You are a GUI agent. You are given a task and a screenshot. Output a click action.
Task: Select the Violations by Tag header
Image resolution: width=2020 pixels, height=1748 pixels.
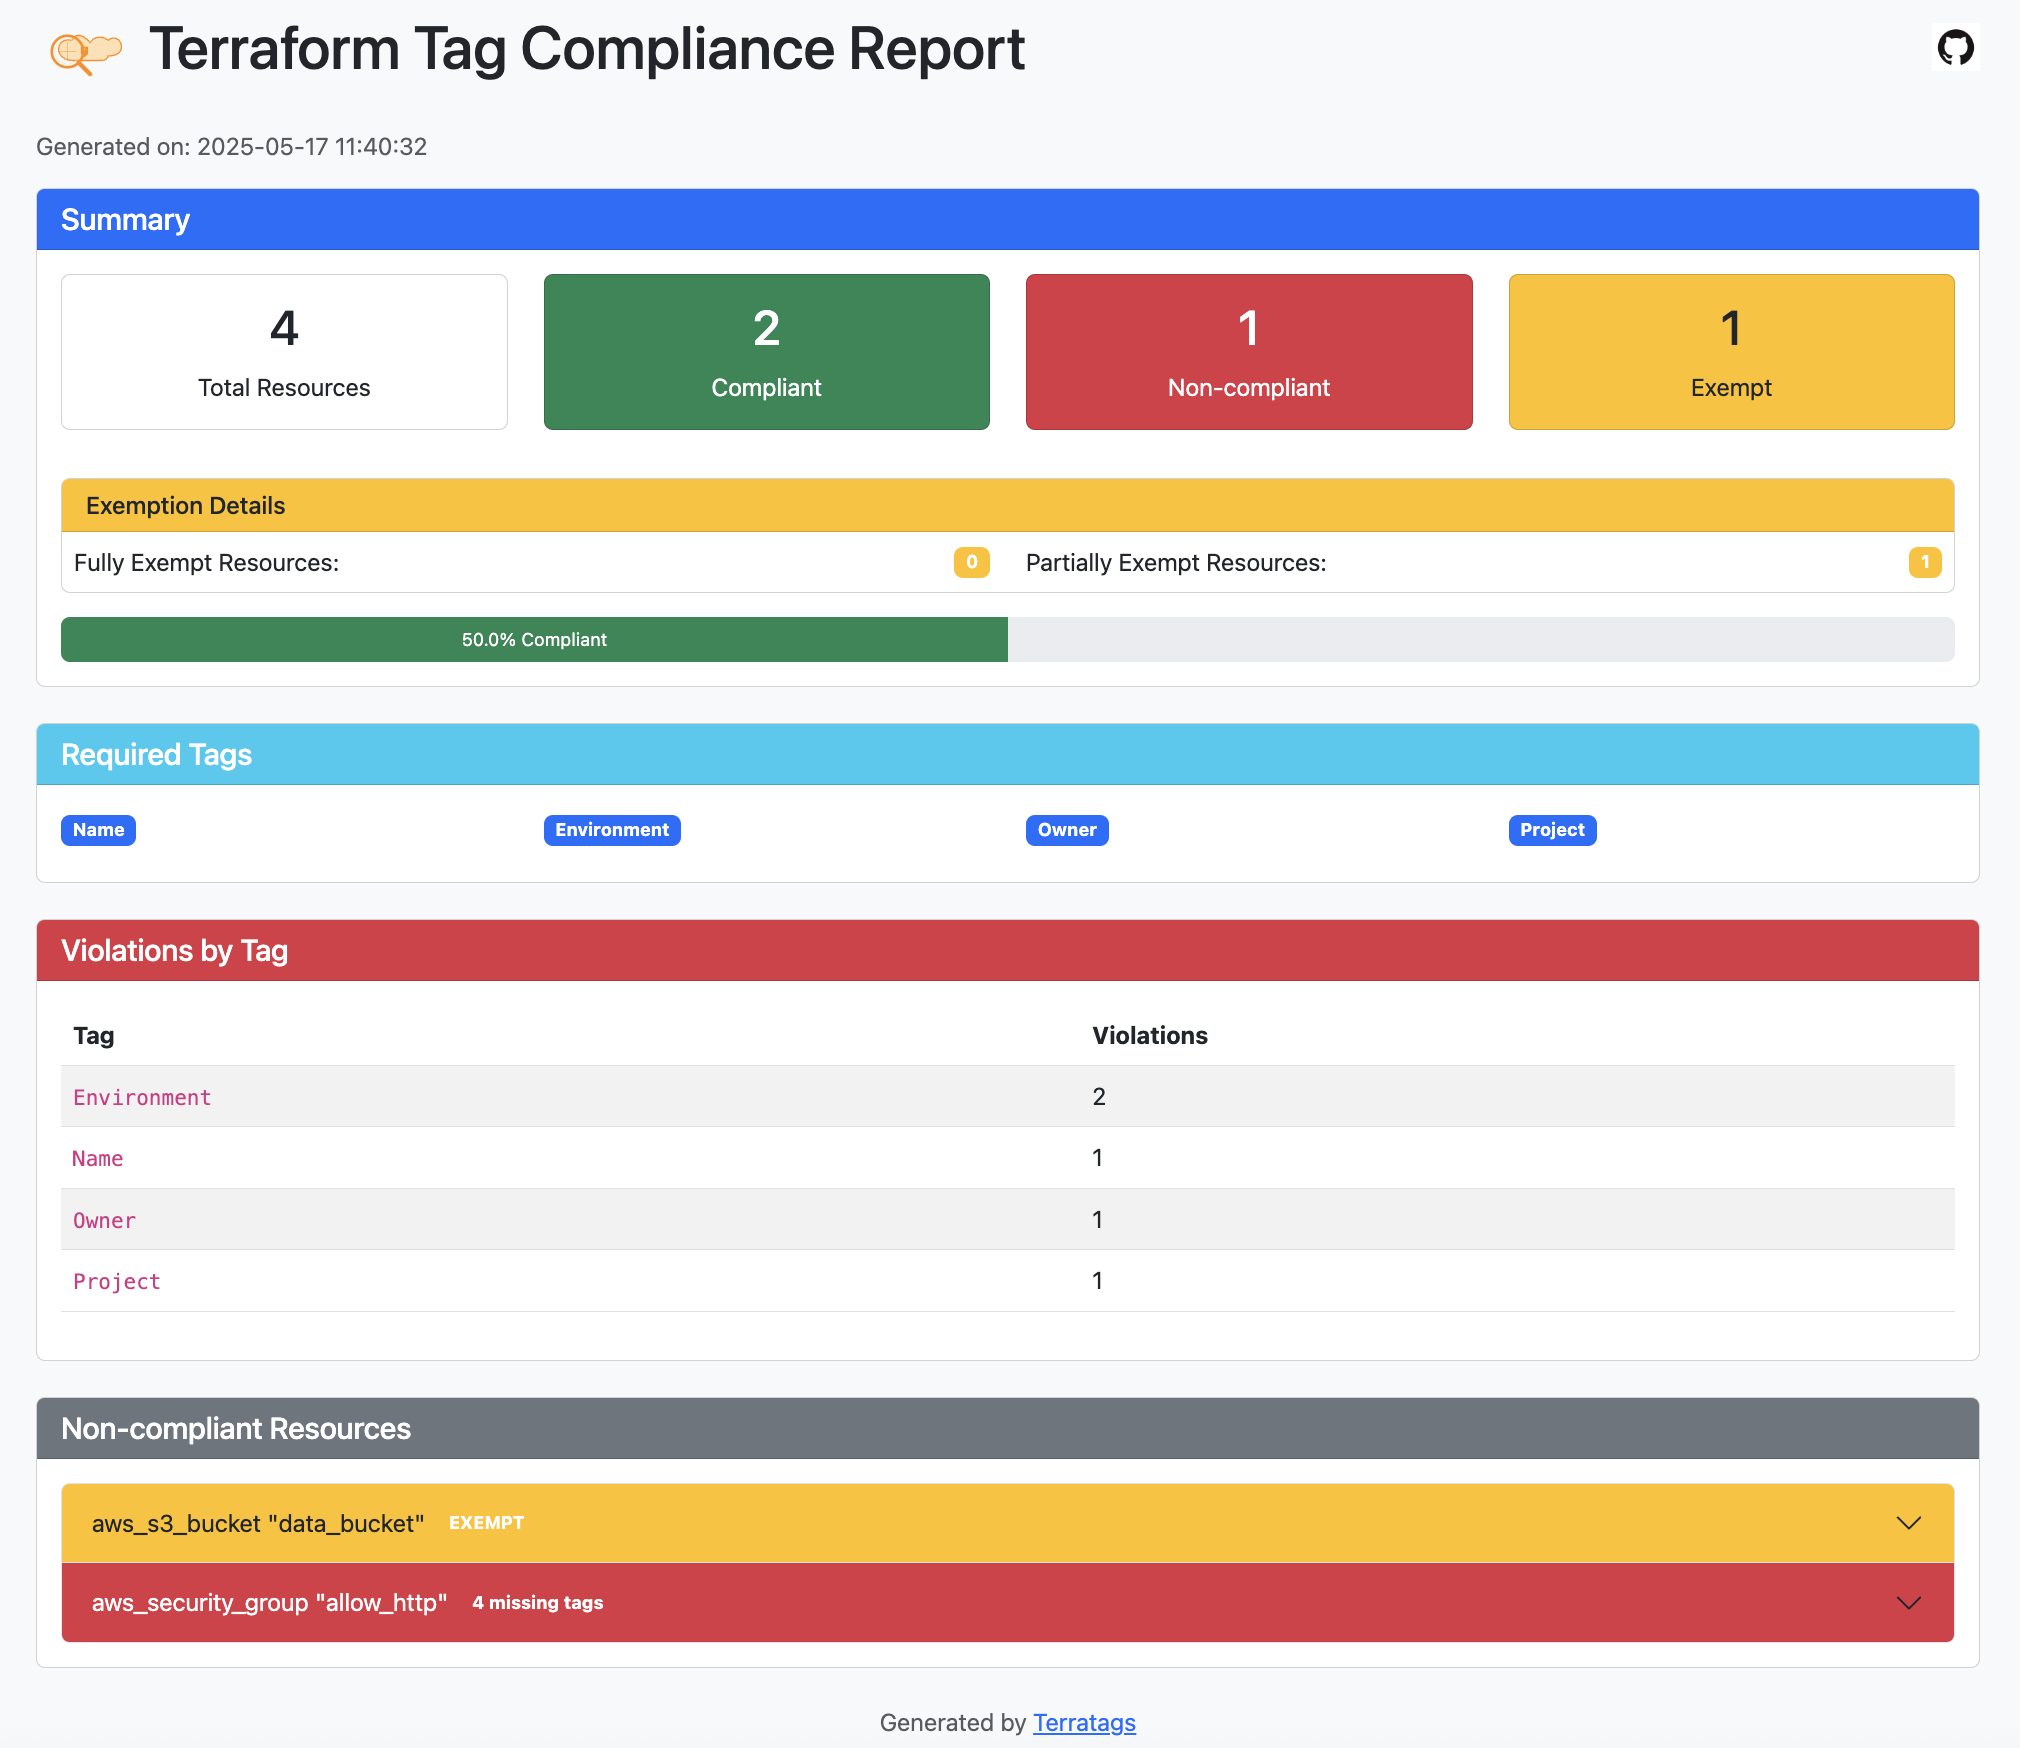[174, 950]
